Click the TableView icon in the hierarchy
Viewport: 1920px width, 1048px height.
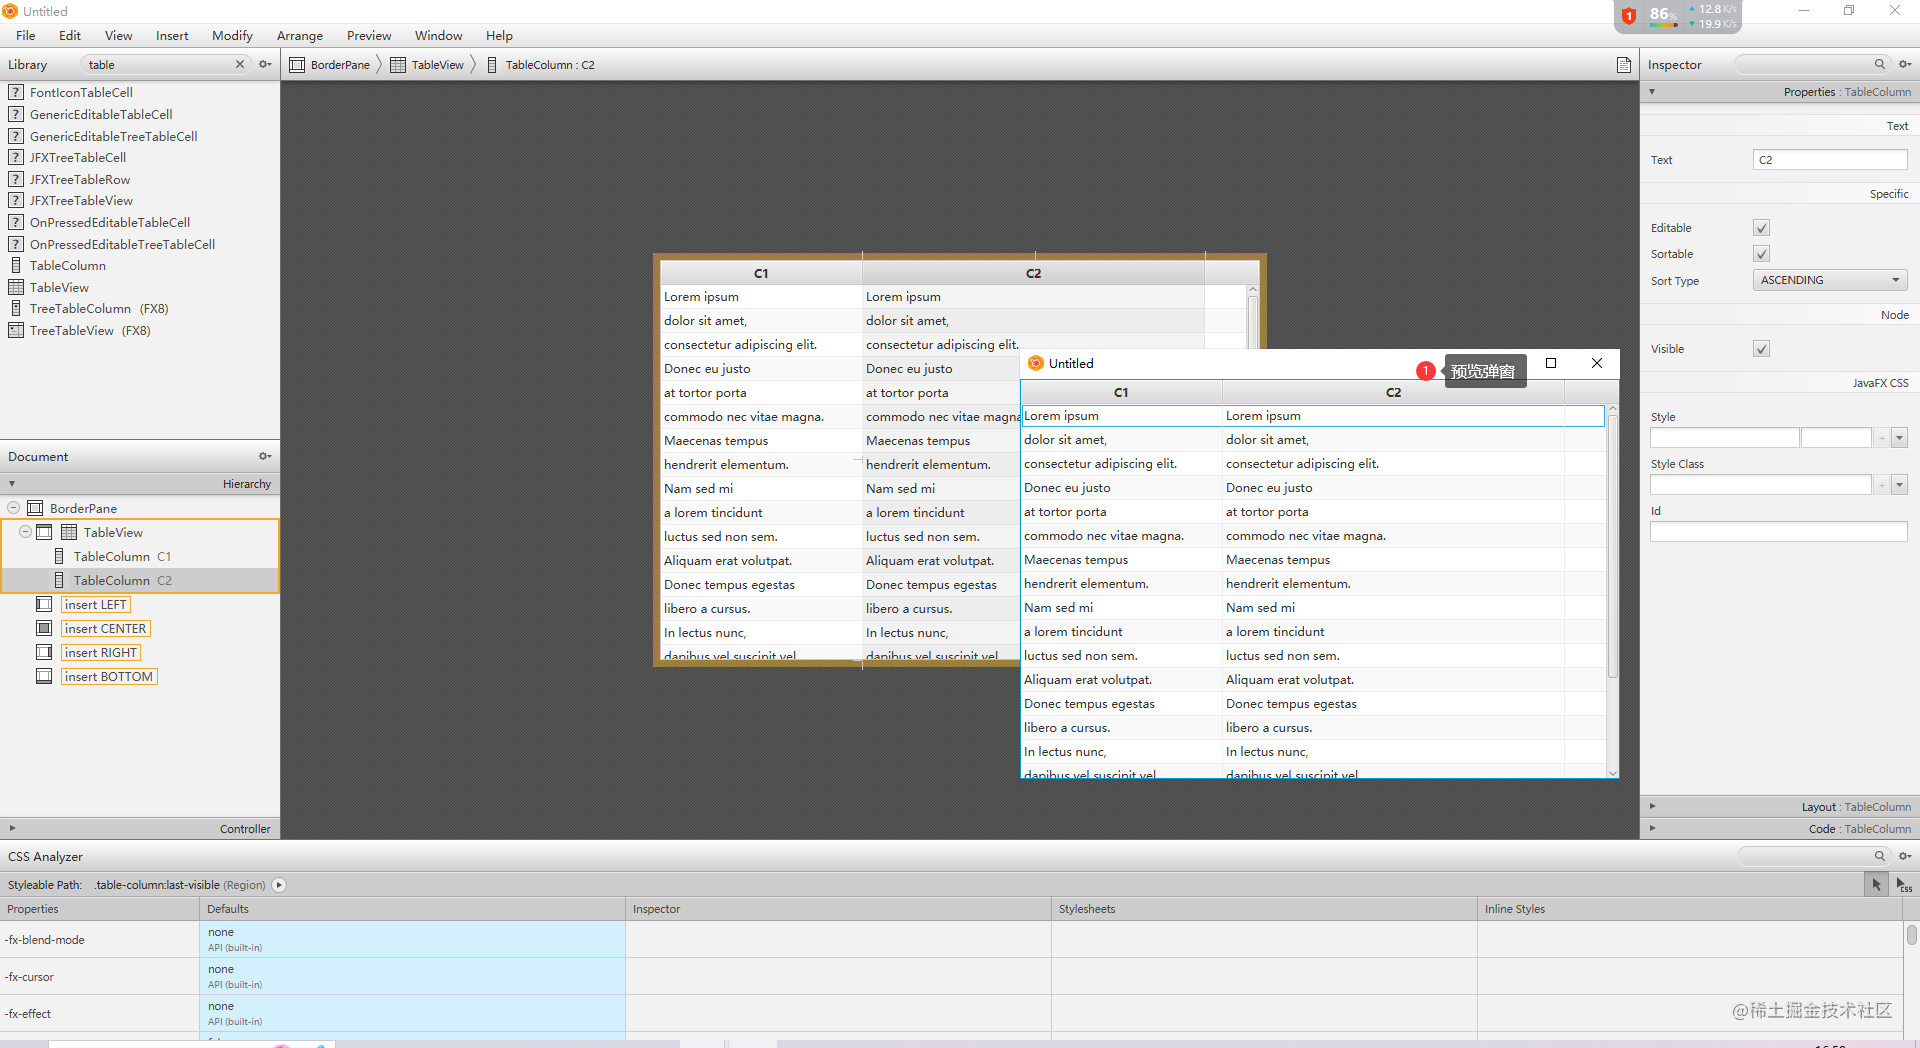(68, 532)
